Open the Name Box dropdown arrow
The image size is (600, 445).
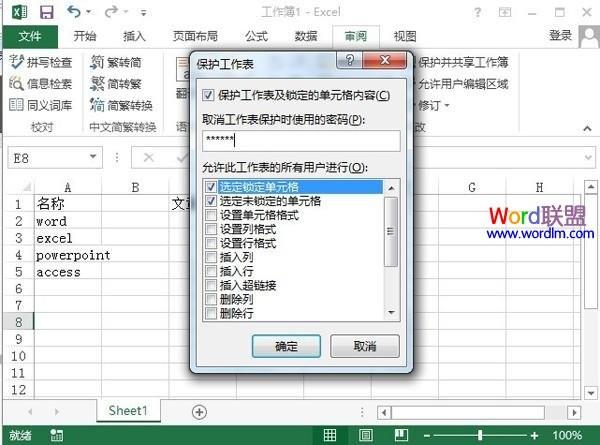pos(93,156)
